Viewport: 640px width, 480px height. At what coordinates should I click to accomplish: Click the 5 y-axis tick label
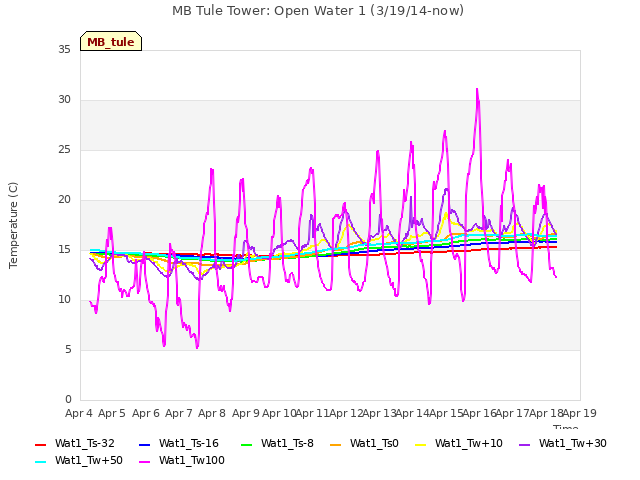pos(68,350)
